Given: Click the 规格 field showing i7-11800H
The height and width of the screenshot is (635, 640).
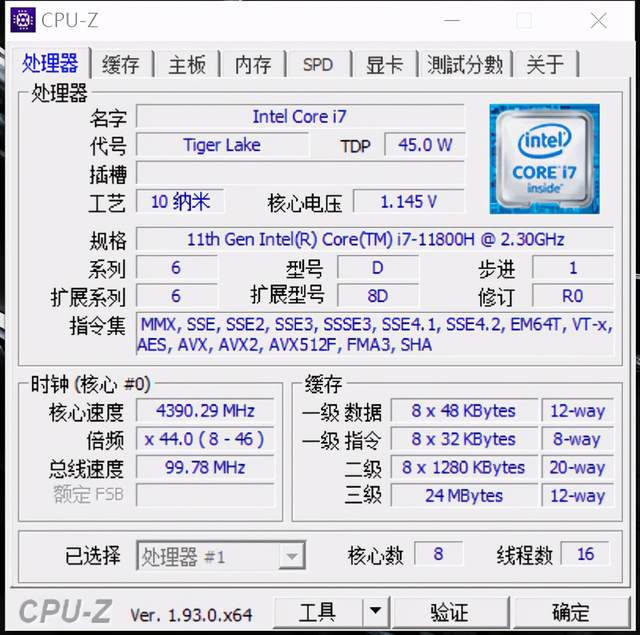Looking at the screenshot, I should [x=375, y=239].
